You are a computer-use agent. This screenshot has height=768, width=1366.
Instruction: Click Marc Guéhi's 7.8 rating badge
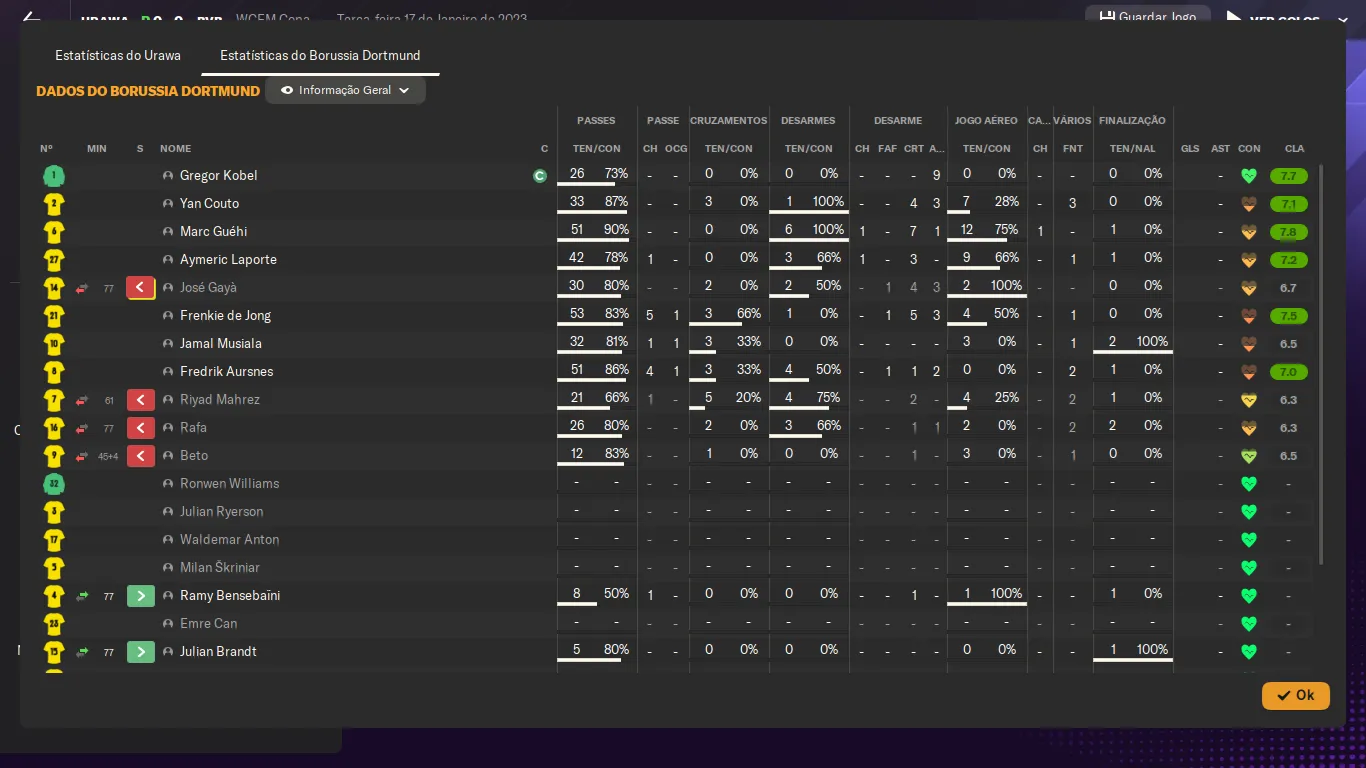pos(1288,232)
